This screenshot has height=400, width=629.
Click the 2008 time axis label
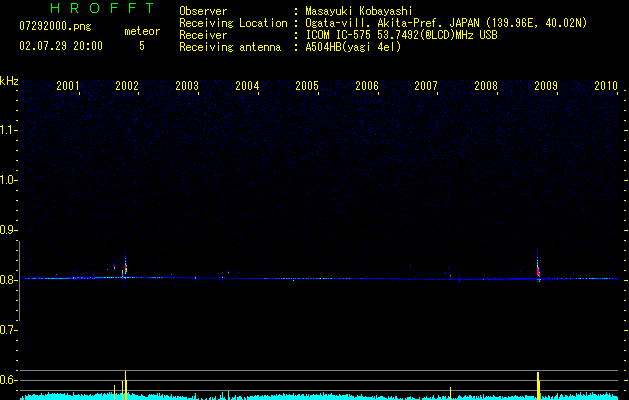click(x=486, y=86)
